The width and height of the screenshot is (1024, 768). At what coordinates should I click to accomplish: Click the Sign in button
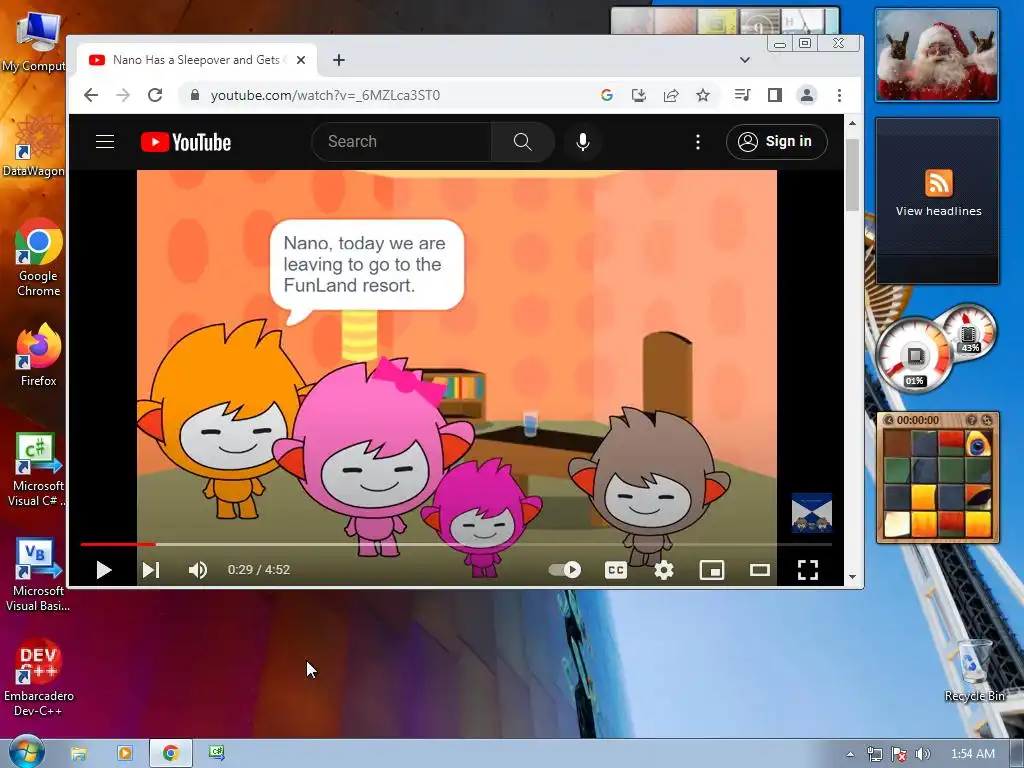776,142
